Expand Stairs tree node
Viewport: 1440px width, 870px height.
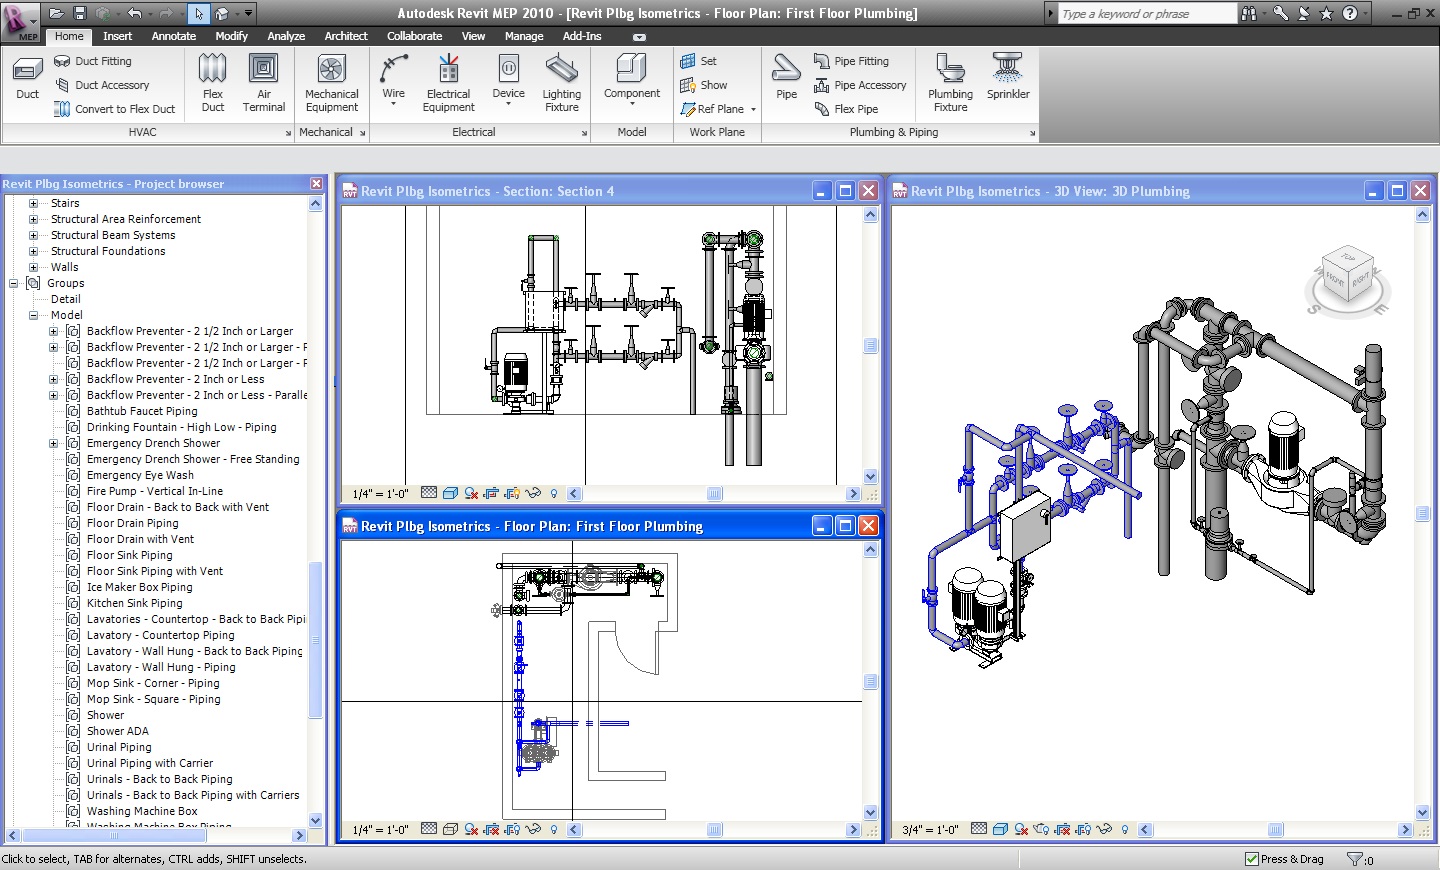click(33, 203)
